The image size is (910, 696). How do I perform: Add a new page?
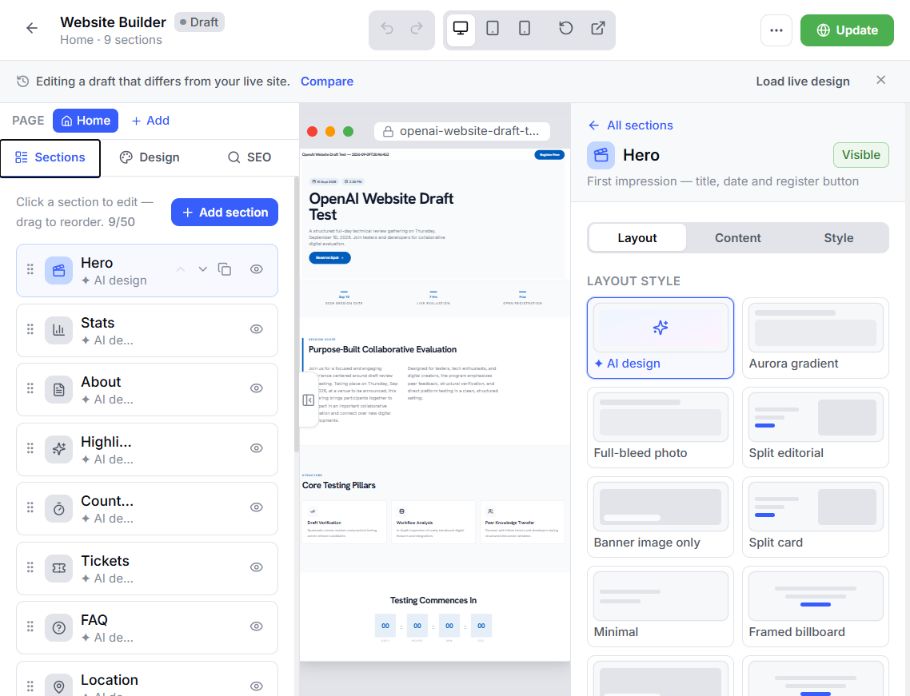(150, 121)
